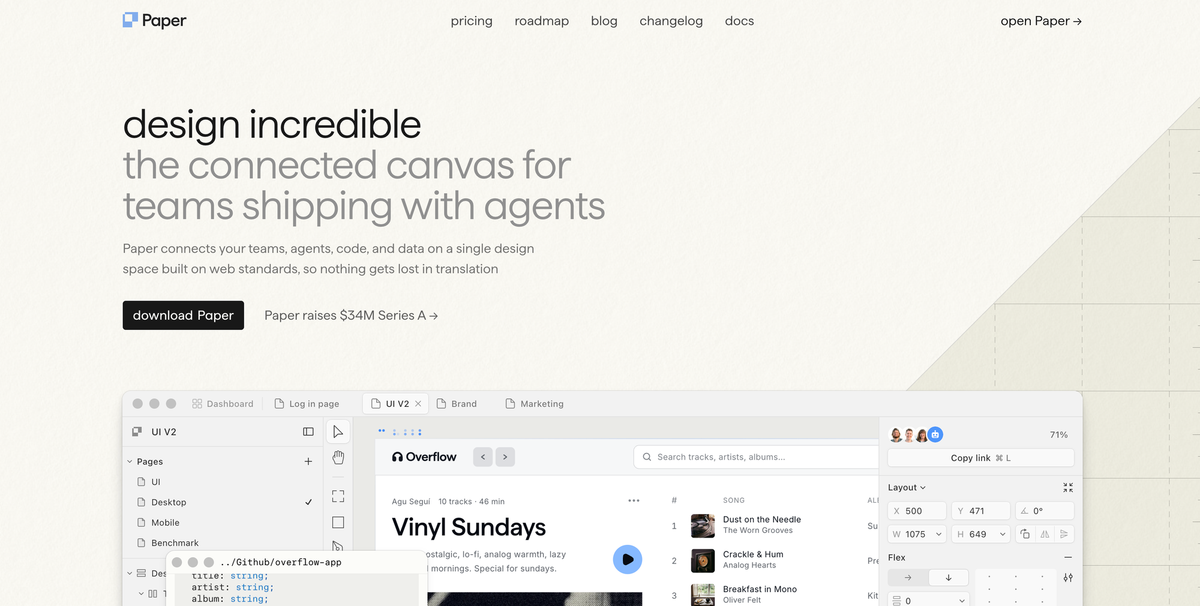The image size is (1200, 606).
Task: Click the Vinyl Sundays playlist title
Action: [469, 527]
